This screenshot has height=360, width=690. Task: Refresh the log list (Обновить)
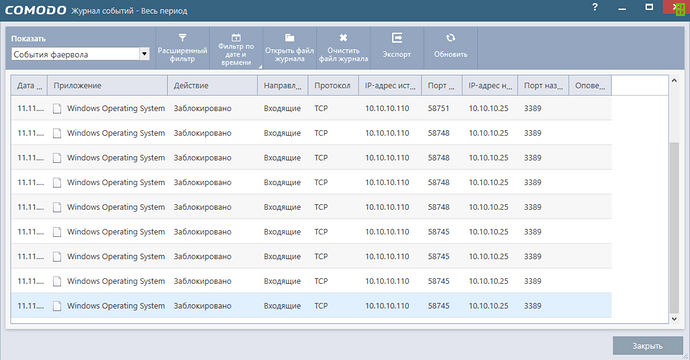click(451, 48)
